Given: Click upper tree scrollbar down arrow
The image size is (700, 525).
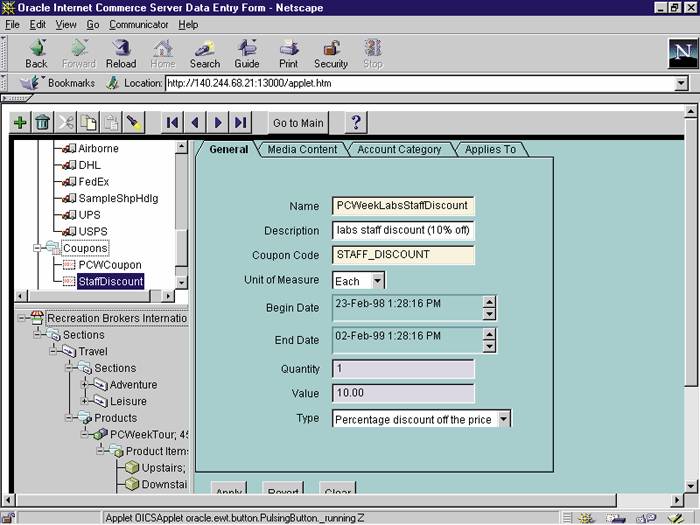Looking at the screenshot, I should [181, 282].
